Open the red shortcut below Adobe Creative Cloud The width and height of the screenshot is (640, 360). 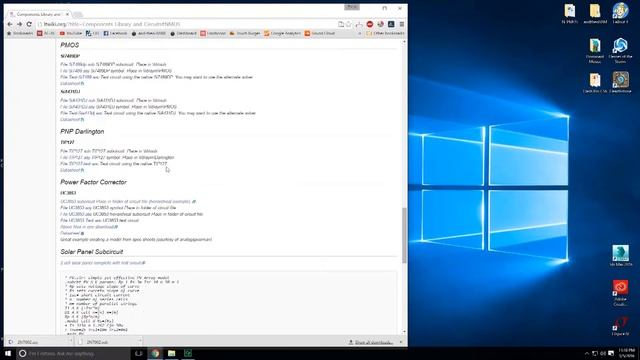[x=620, y=327]
